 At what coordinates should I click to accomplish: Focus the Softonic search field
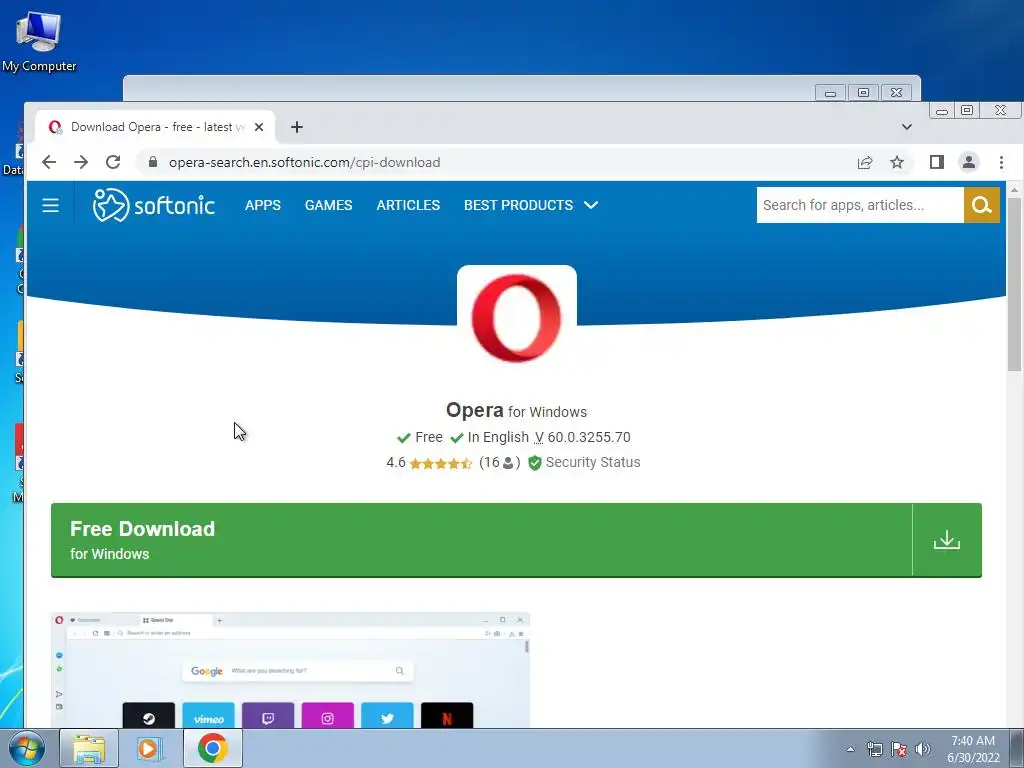pos(859,205)
